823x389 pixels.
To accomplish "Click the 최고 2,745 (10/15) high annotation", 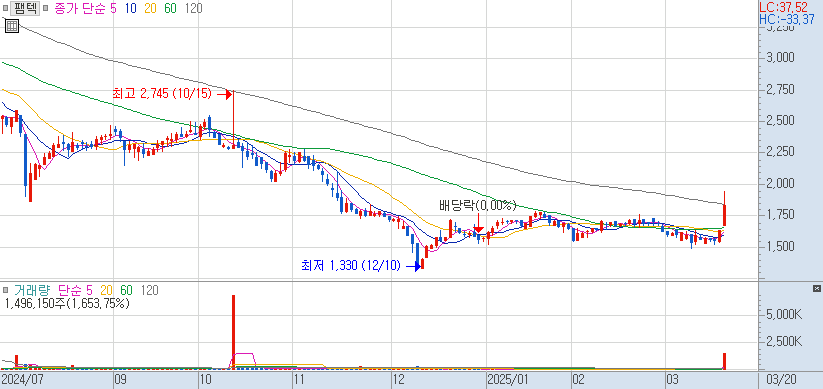I will [x=161, y=94].
